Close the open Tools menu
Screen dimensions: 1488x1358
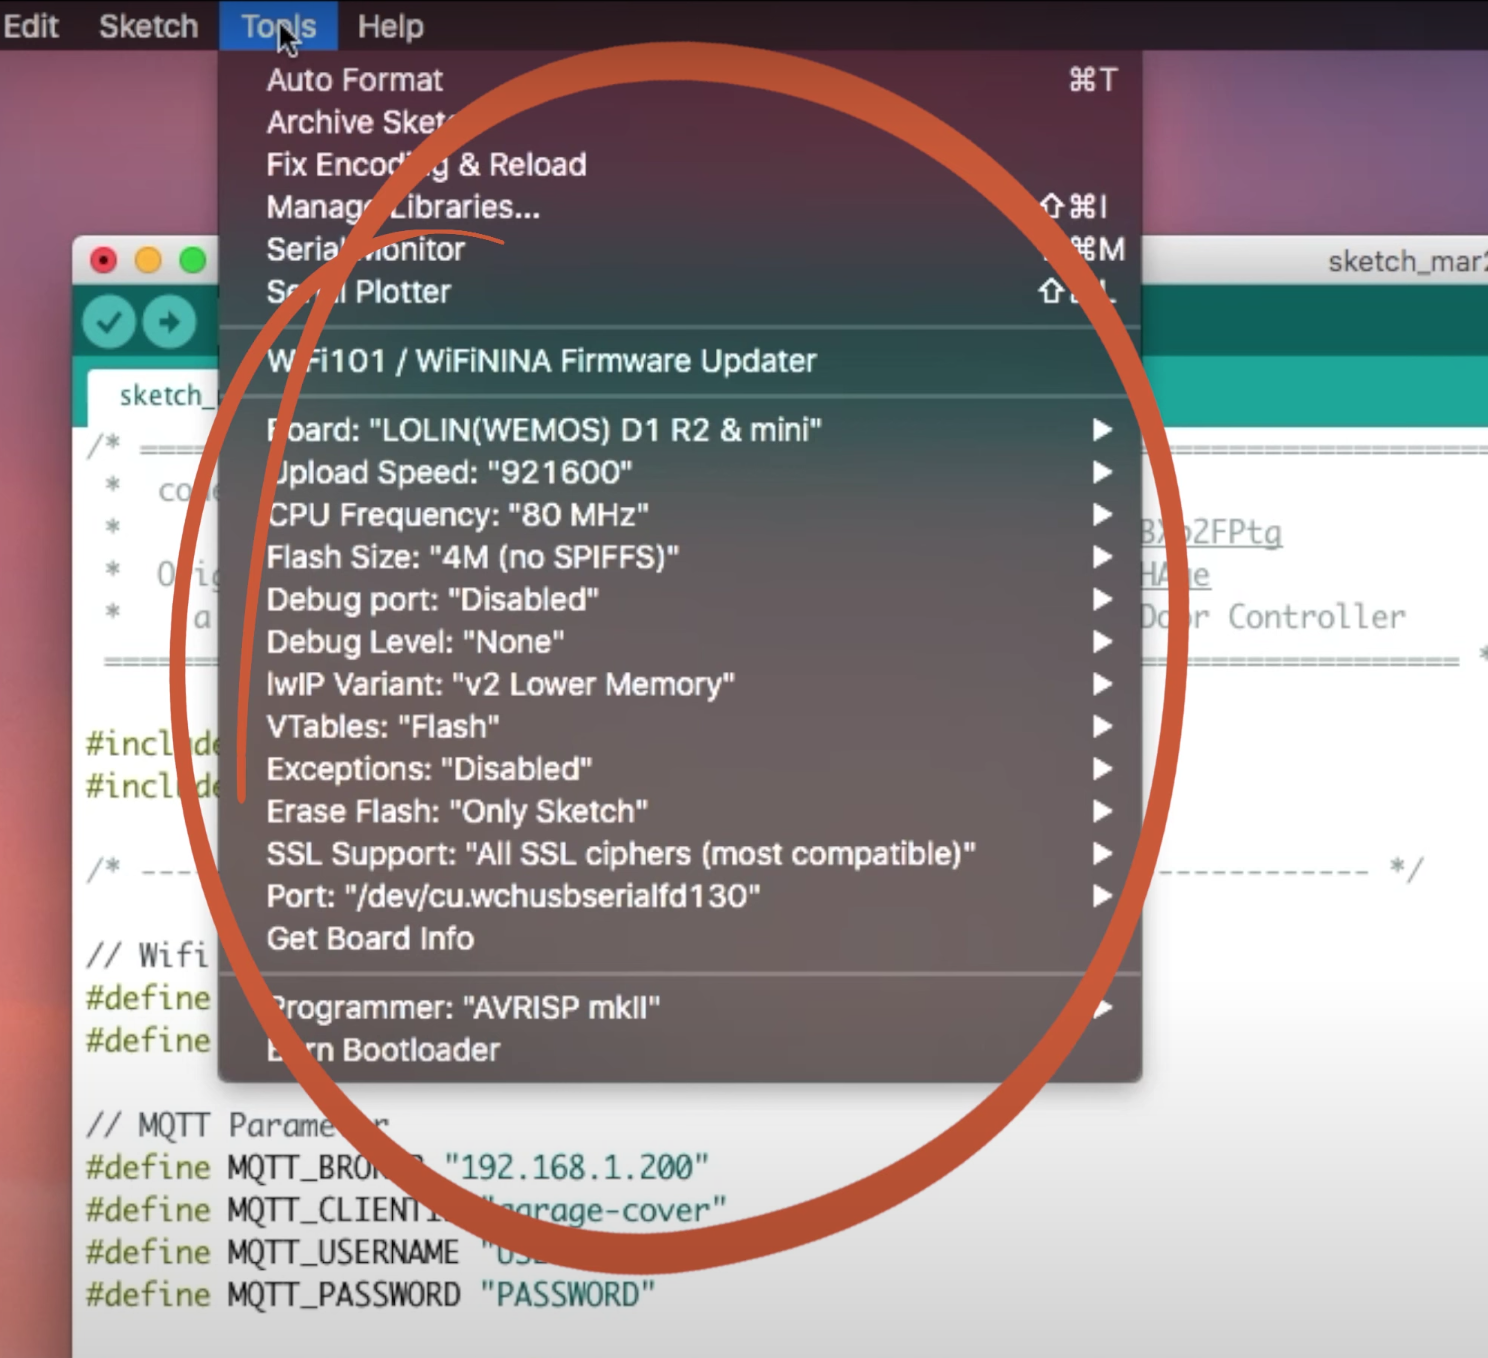tap(278, 26)
